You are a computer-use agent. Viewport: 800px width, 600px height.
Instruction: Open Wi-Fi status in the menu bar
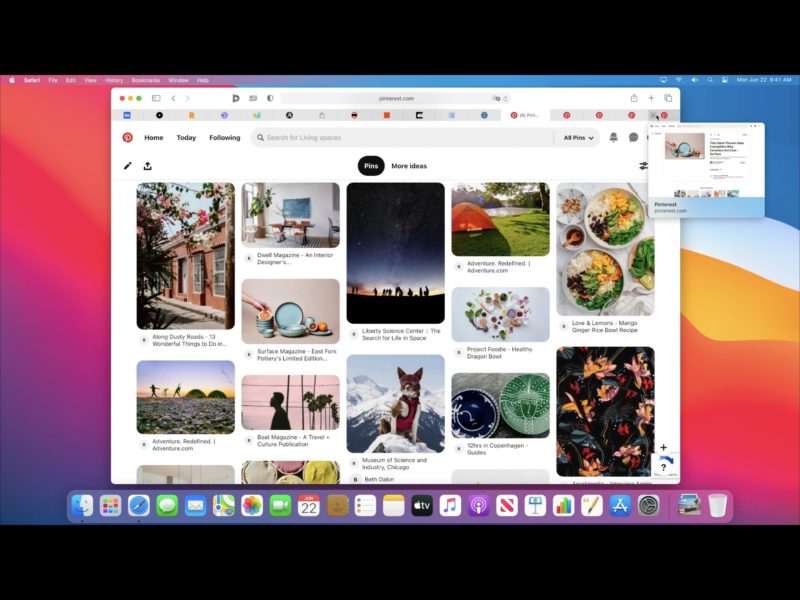pos(679,80)
